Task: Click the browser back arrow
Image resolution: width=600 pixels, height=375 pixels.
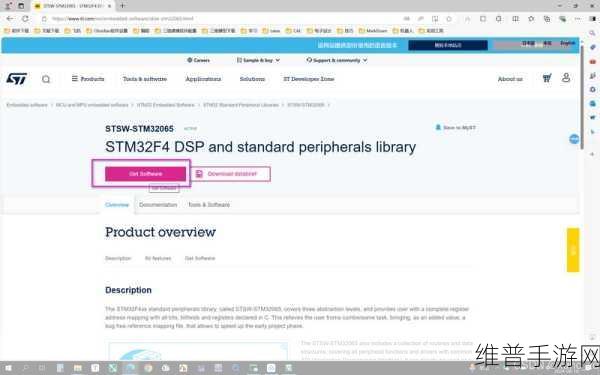Action: coord(10,18)
